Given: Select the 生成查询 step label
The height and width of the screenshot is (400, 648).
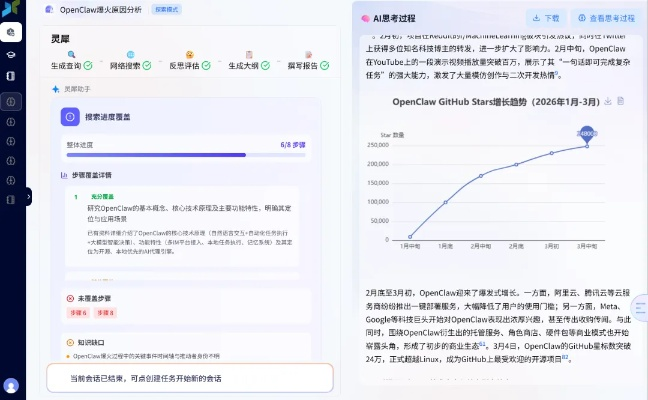Looking at the screenshot, I should [66, 66].
